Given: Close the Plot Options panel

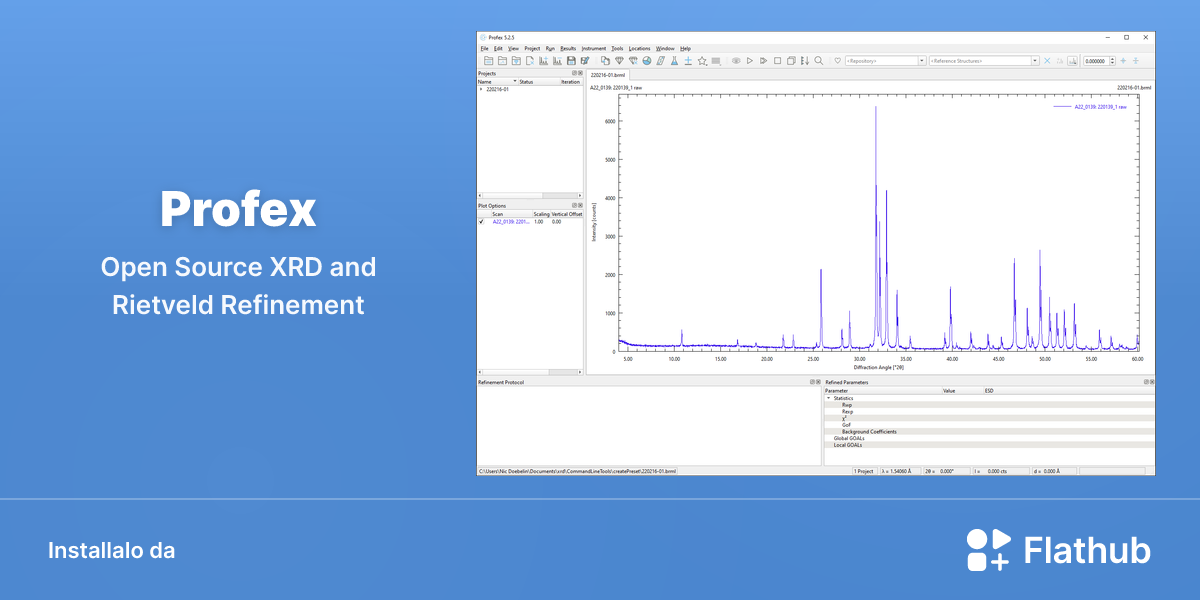Looking at the screenshot, I should (580, 205).
